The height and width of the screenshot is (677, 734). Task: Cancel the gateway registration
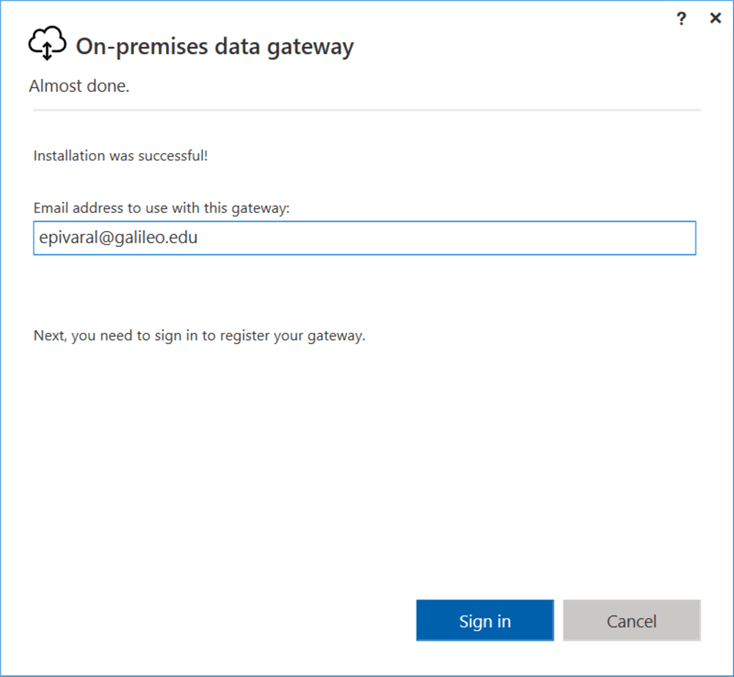coord(631,620)
